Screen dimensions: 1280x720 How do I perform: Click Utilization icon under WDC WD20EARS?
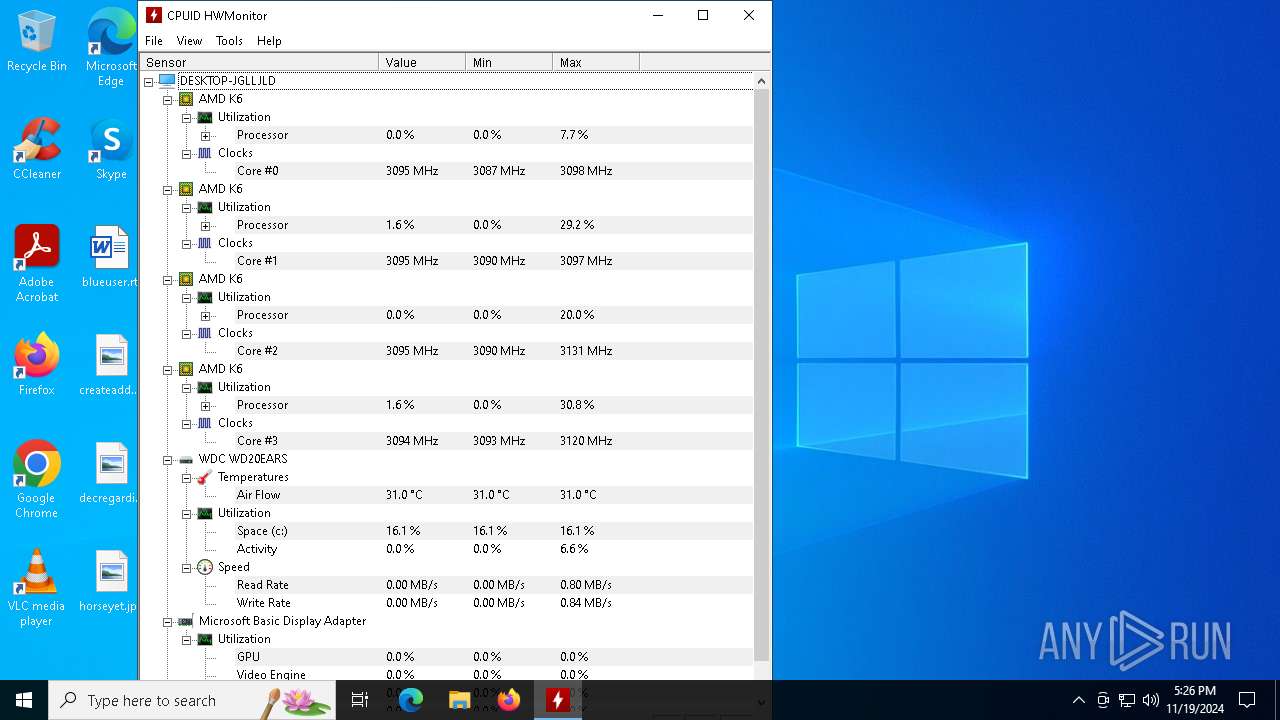coord(205,513)
